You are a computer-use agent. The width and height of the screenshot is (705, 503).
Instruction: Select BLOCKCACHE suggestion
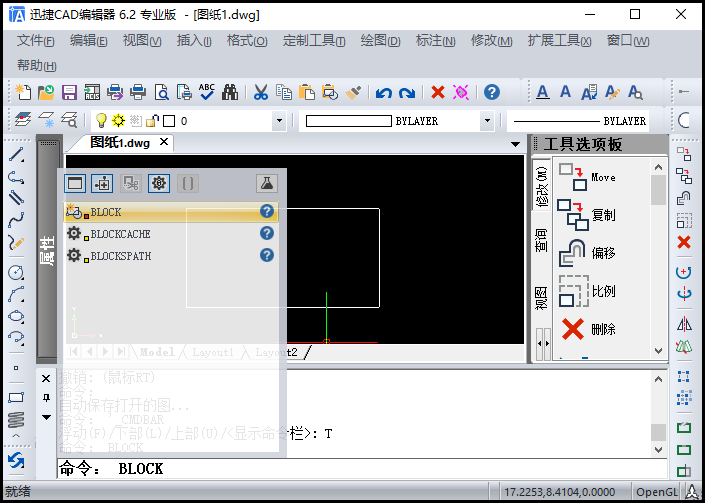pos(171,234)
